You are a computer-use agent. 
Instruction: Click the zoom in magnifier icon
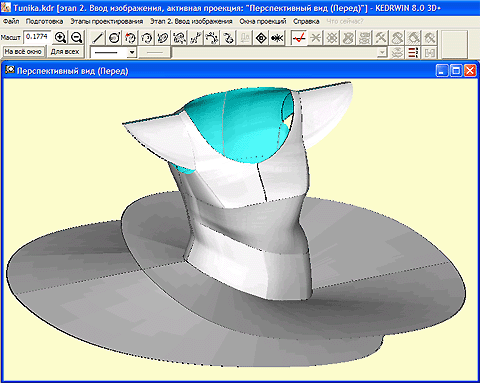60,38
